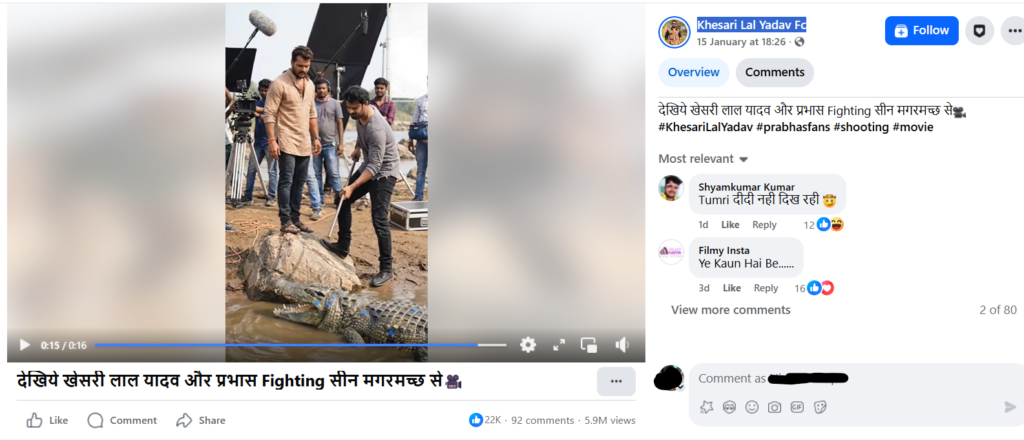Viewport: 1024px width, 440px height.
Task: Mute the video volume
Action: tap(622, 345)
